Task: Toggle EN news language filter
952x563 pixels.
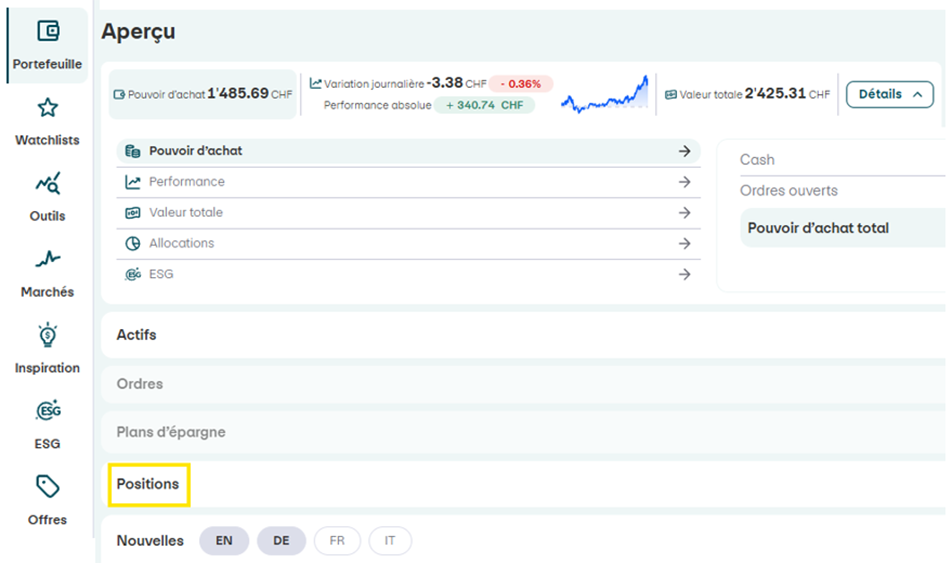Action: (224, 541)
